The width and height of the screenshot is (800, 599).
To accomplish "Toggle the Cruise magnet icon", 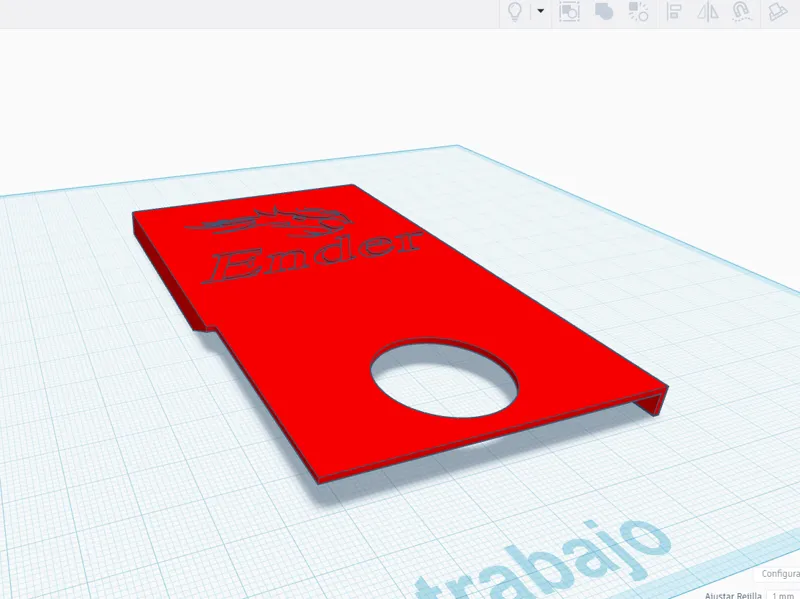I will [x=741, y=11].
